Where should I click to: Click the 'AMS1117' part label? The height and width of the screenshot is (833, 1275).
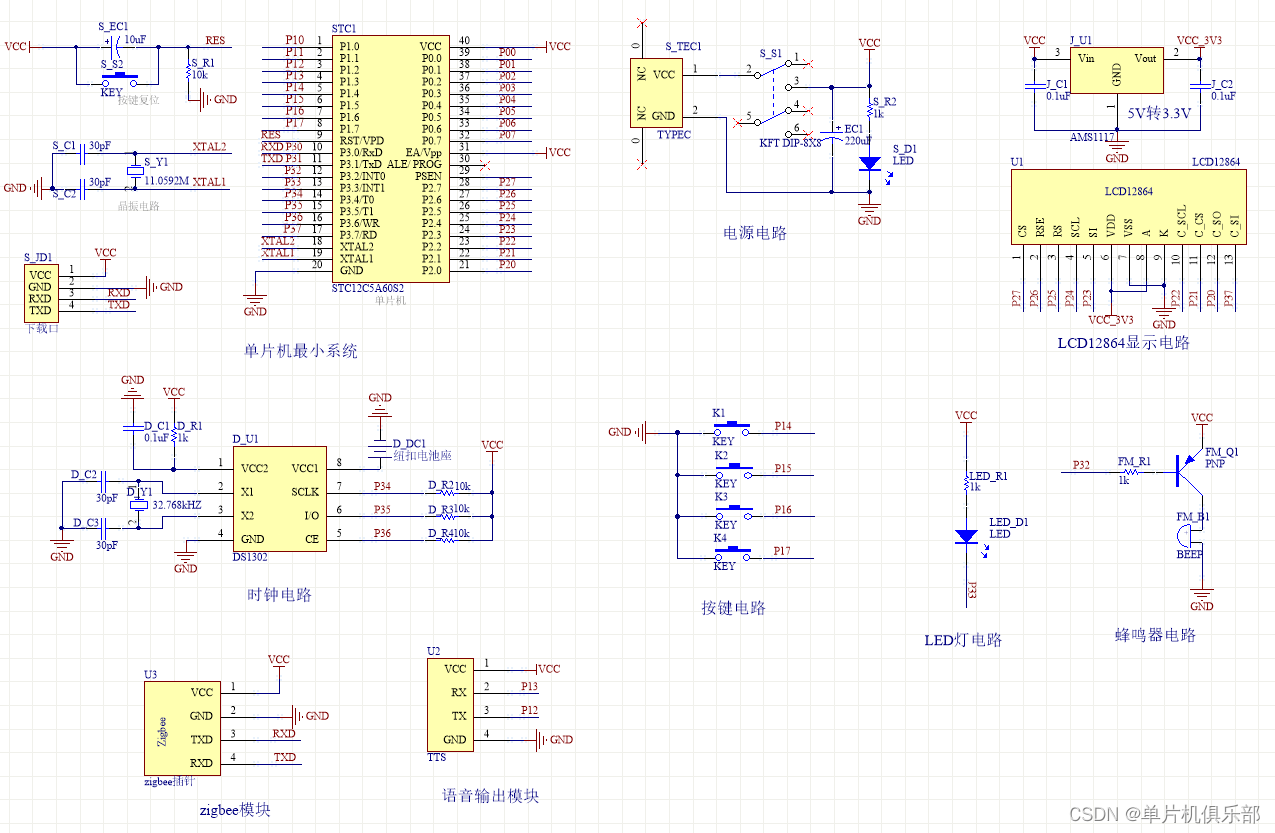[1092, 136]
